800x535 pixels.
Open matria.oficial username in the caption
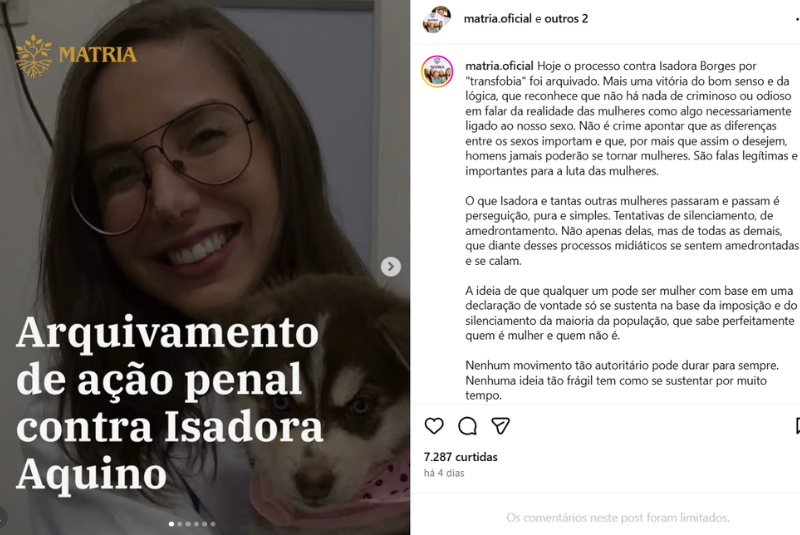pos(499,66)
